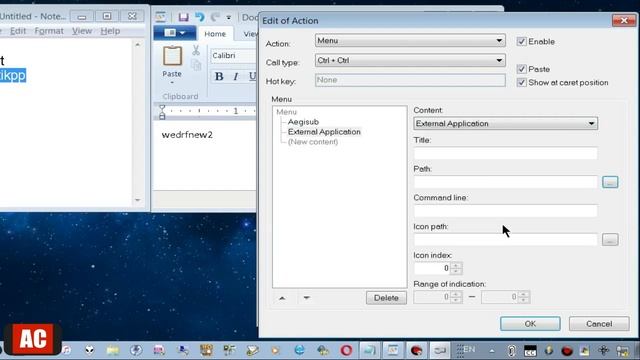This screenshot has height=360, width=640.
Task: Open the Format menu in Notepad
Action: point(49,31)
